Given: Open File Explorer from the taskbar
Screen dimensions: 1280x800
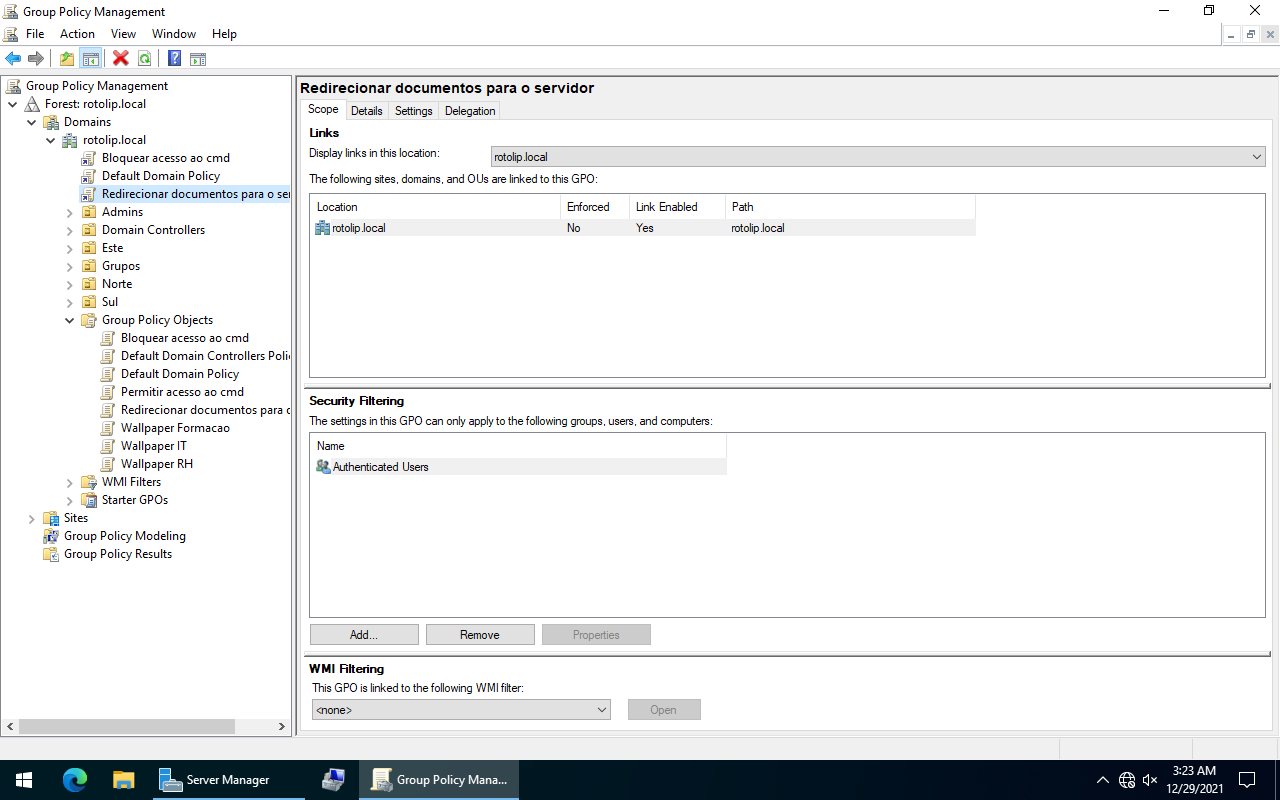Looking at the screenshot, I should [123, 780].
